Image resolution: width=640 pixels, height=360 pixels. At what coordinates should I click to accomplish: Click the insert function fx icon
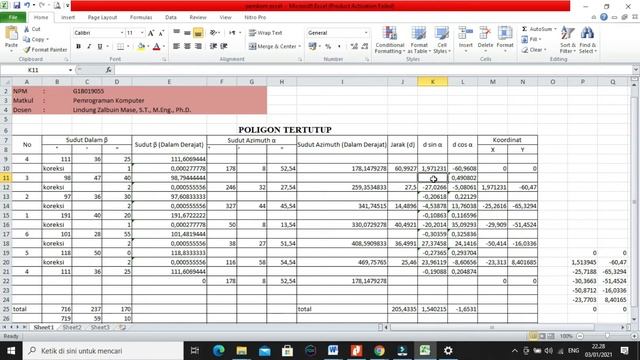109,70
